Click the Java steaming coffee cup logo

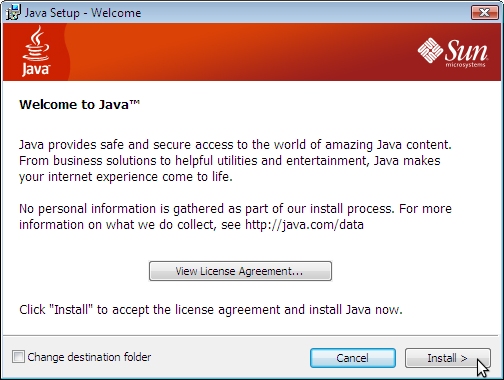[x=36, y=44]
